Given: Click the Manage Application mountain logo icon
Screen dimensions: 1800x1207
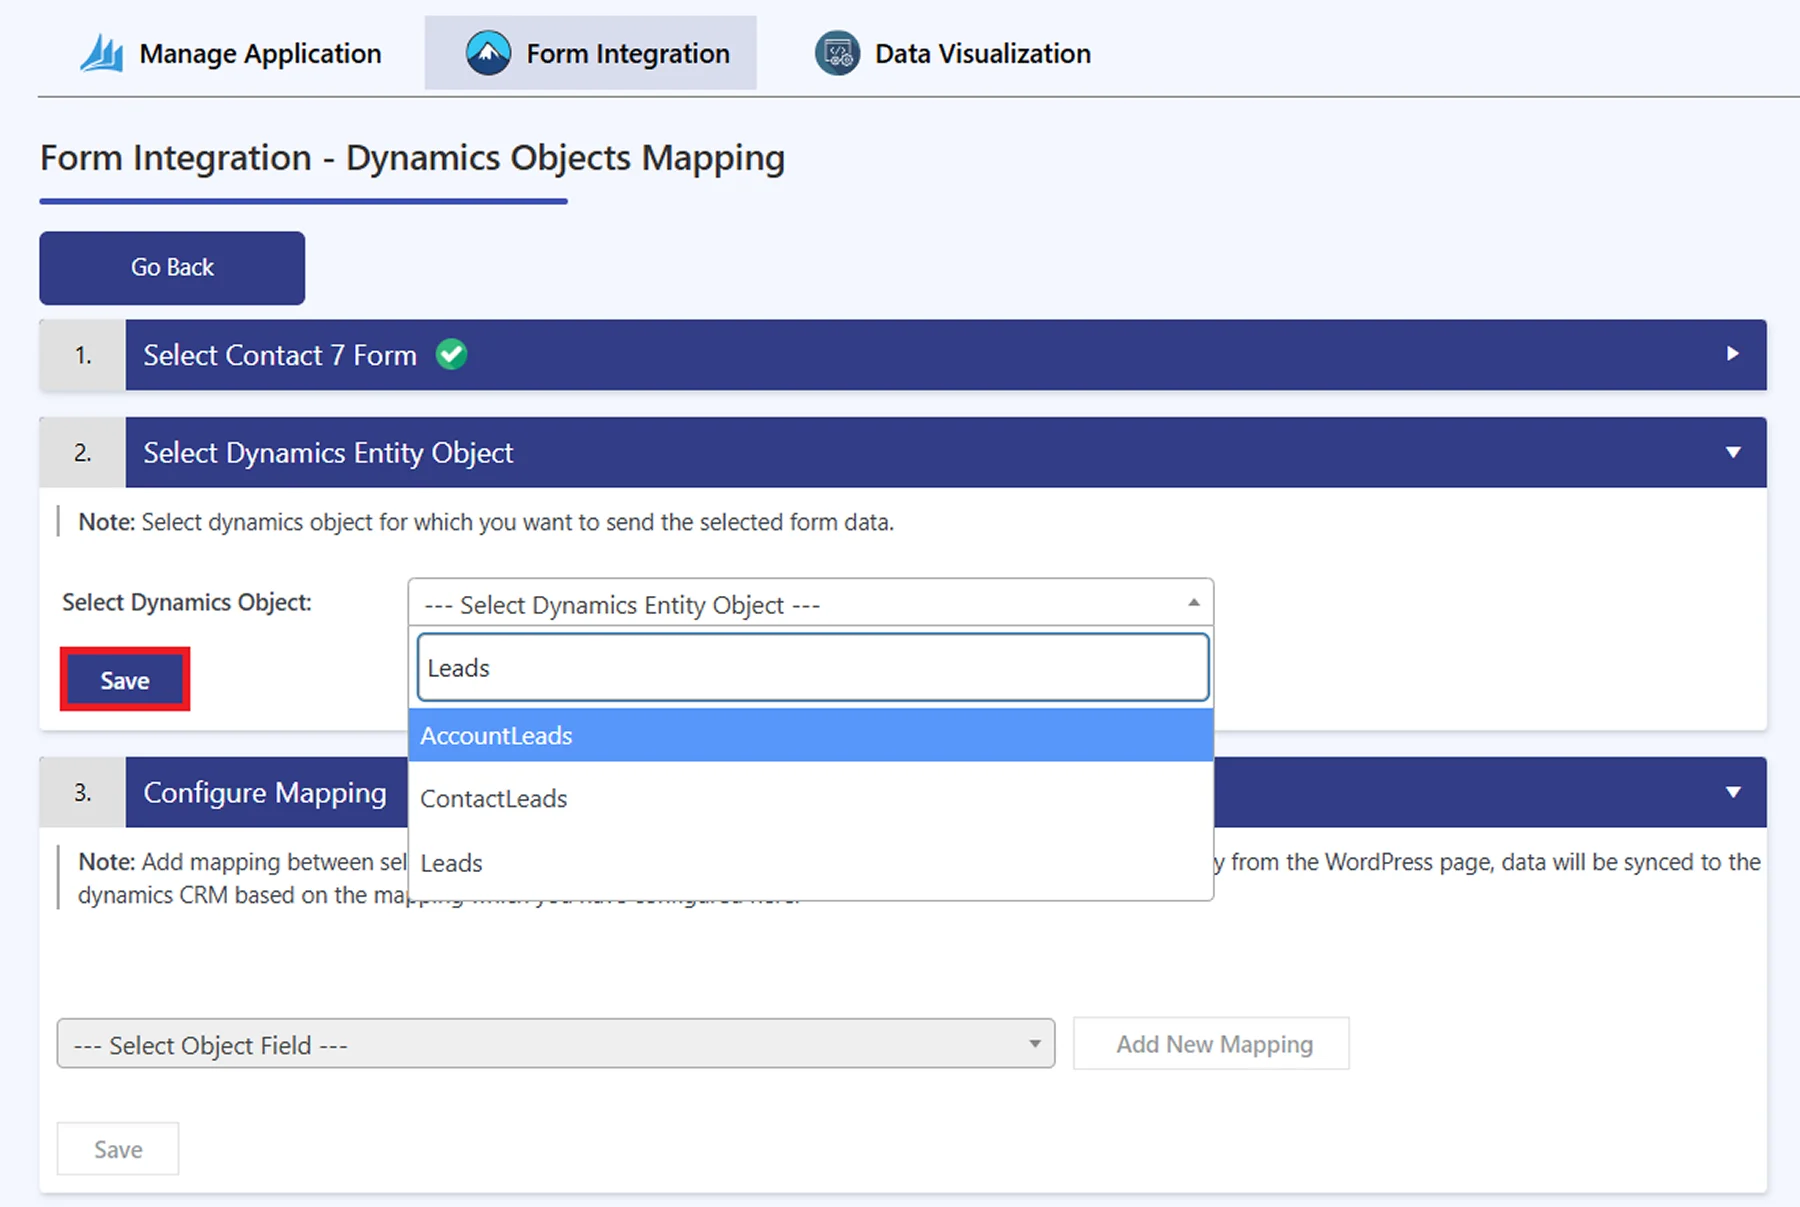Looking at the screenshot, I should 103,52.
